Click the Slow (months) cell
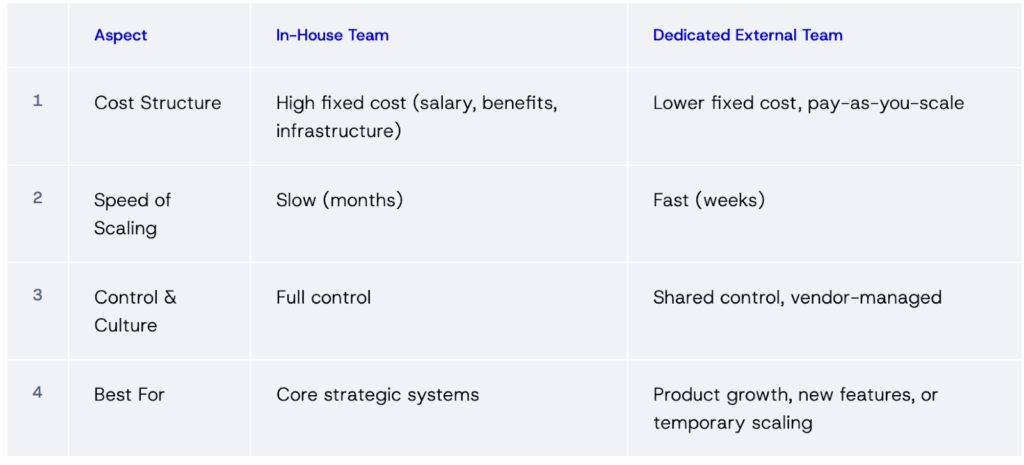Viewport: 1024px width, 465px height. (x=339, y=200)
